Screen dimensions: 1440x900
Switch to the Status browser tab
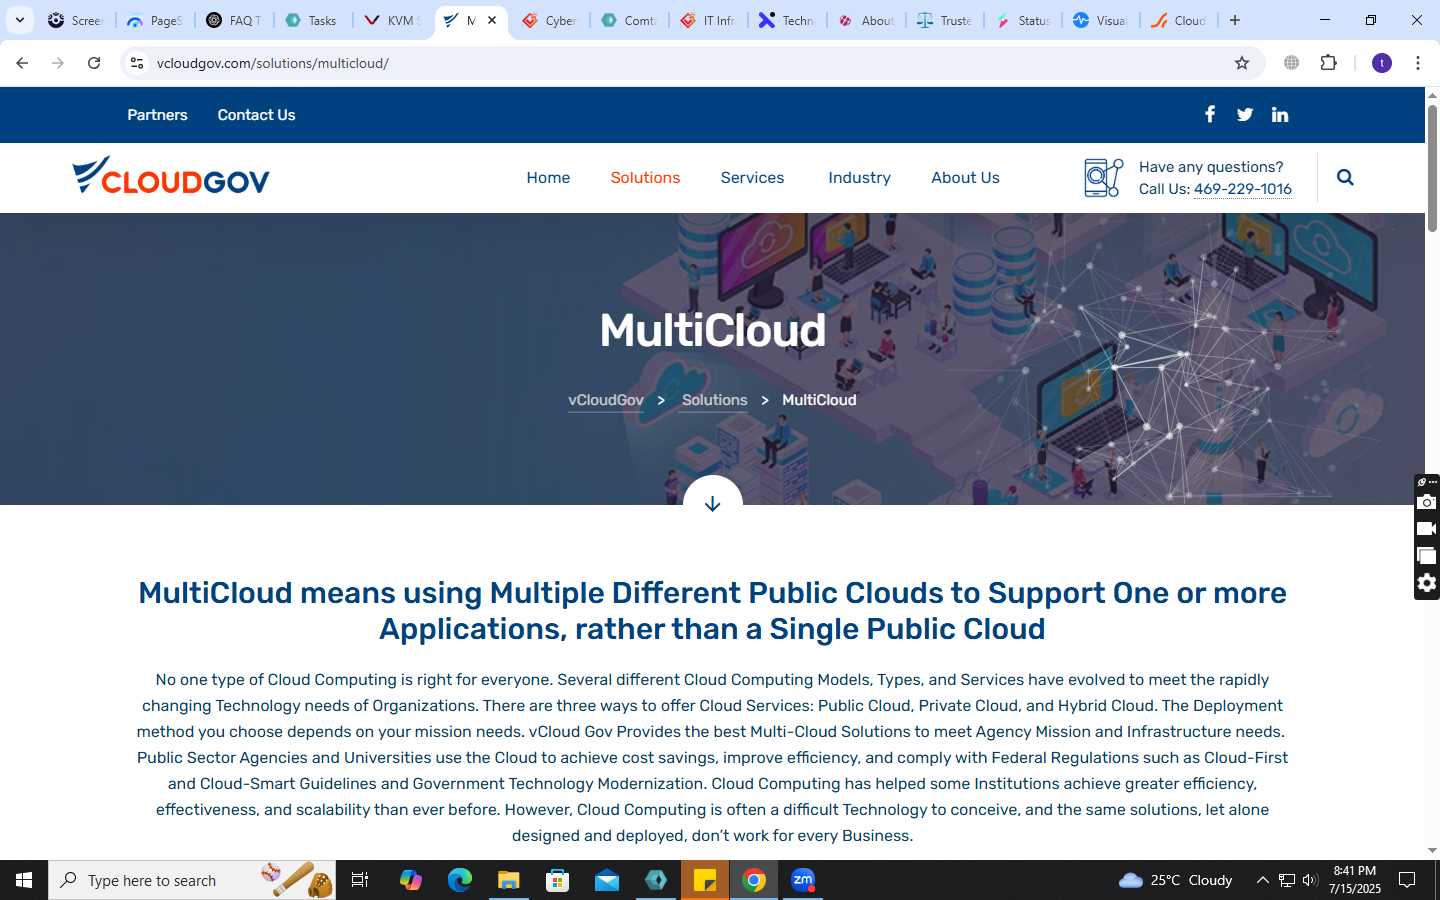[1023, 20]
